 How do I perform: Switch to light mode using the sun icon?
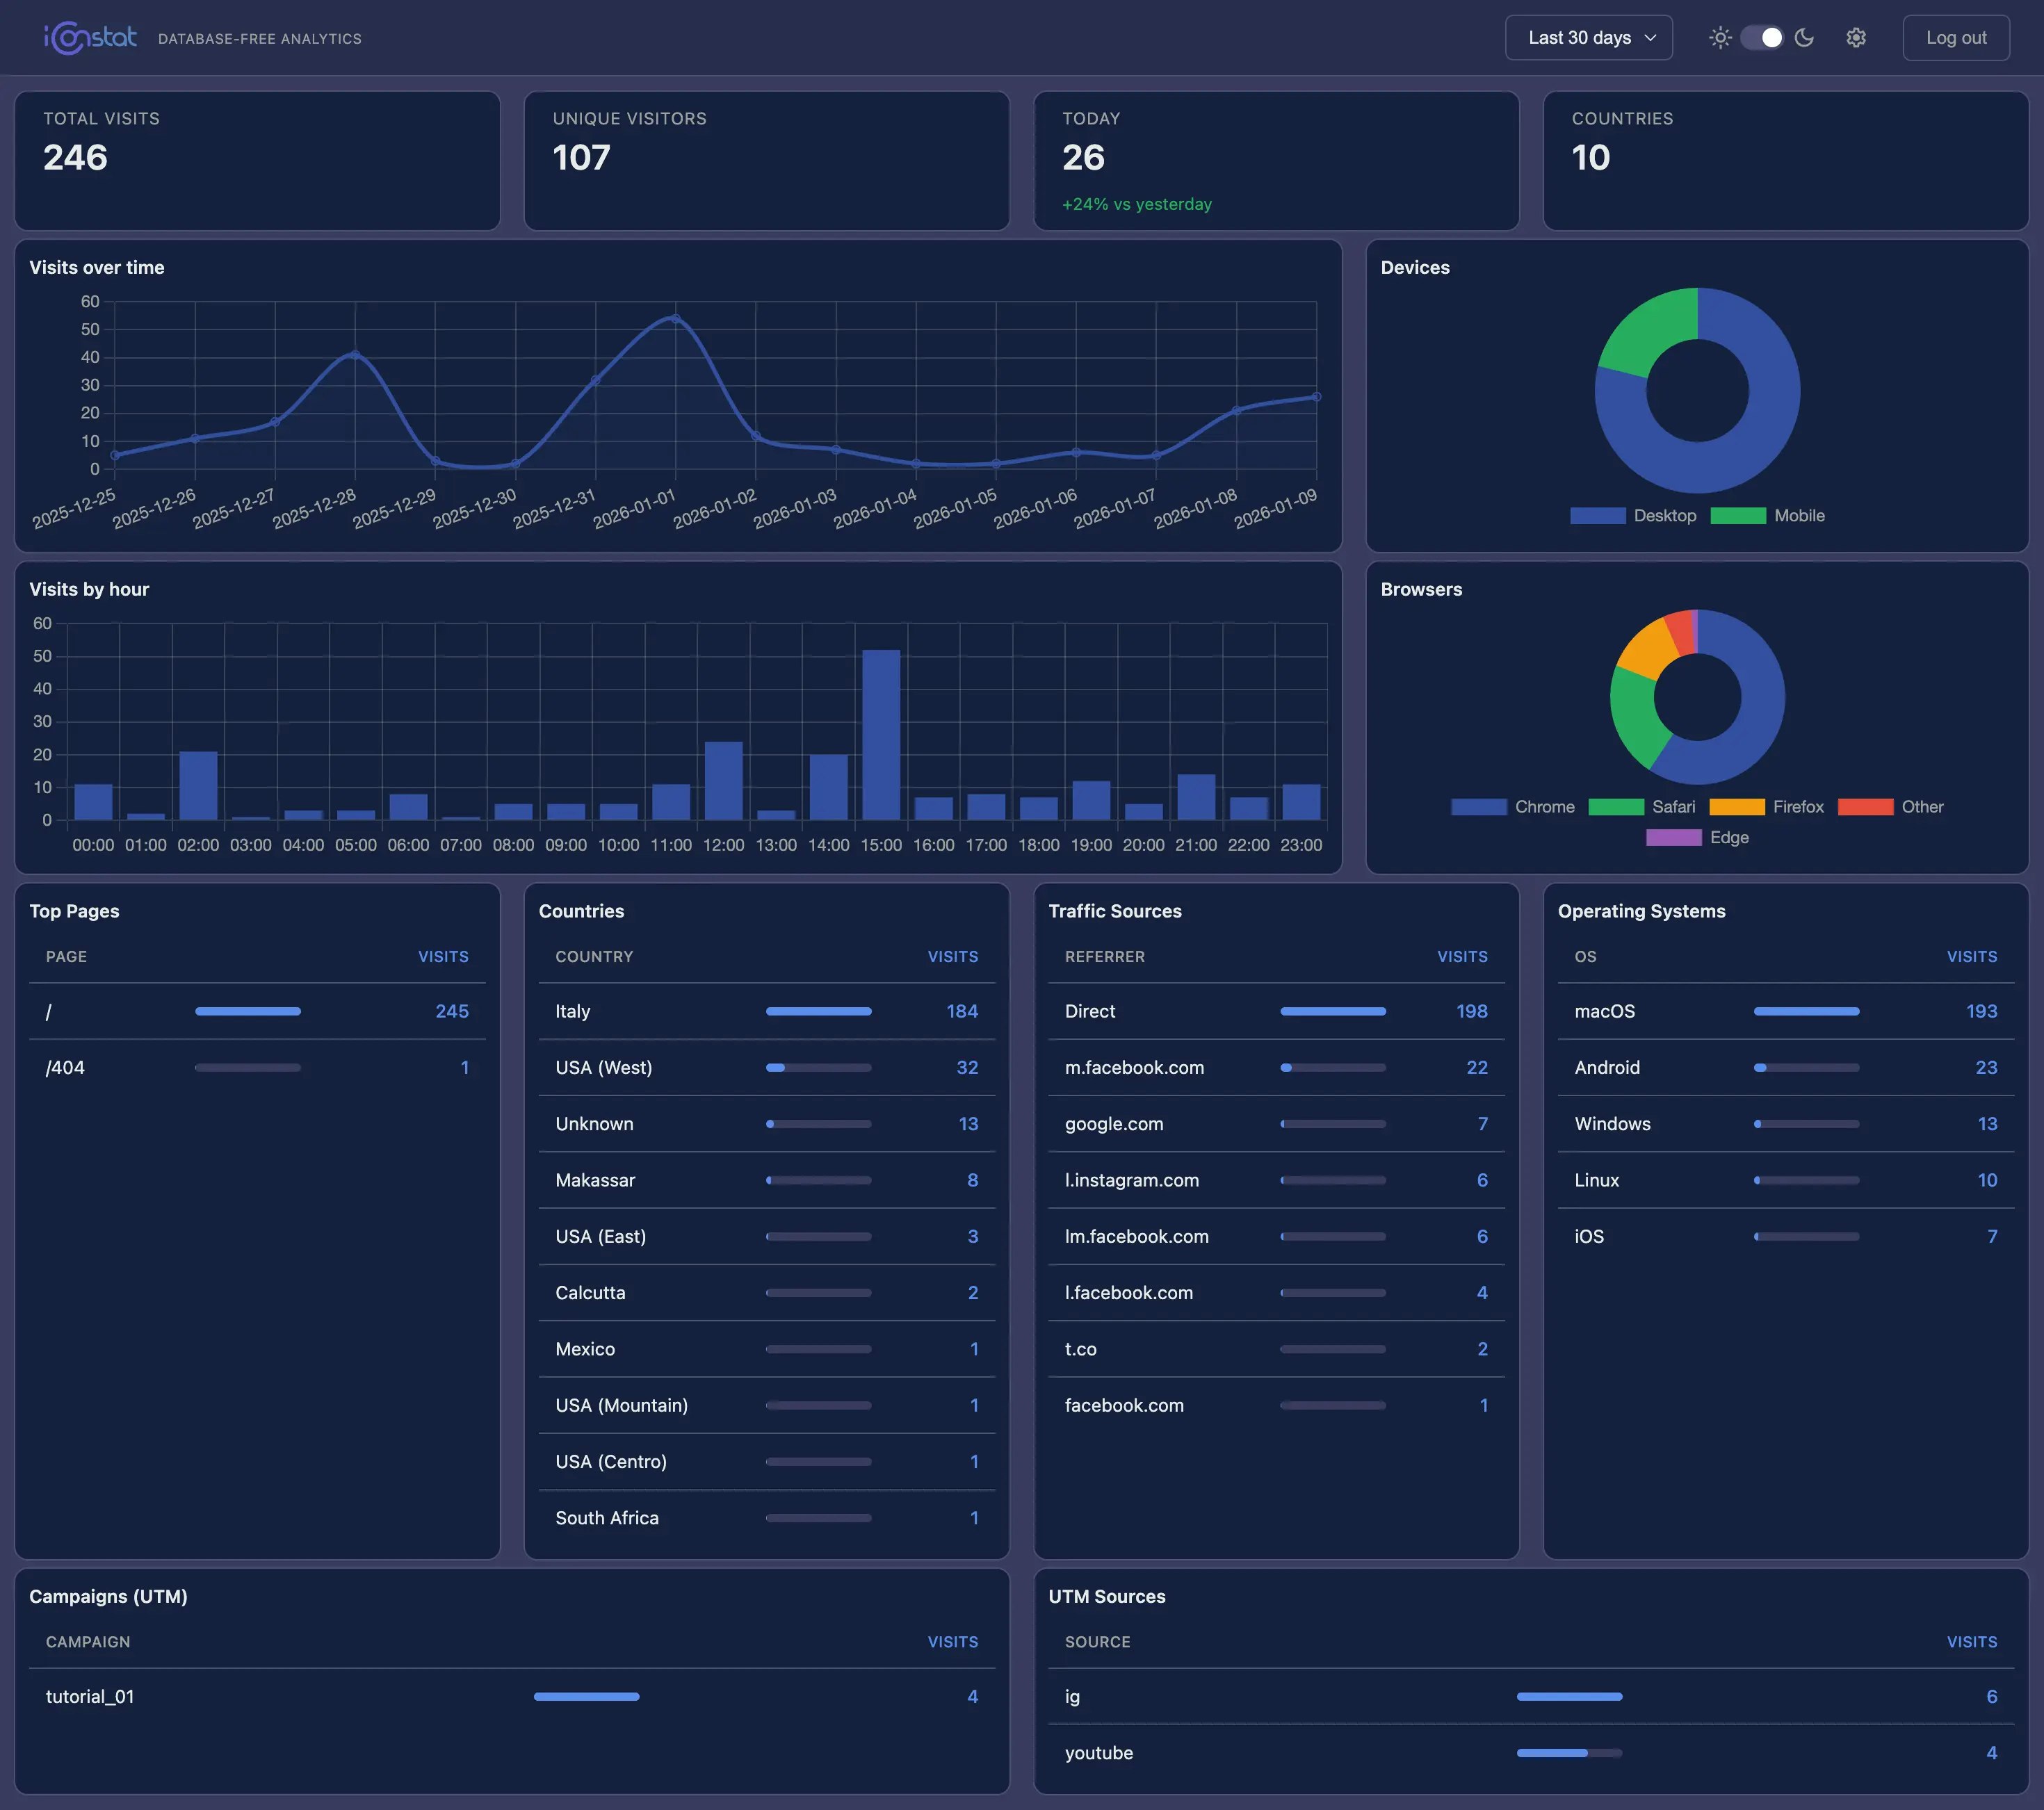[x=1721, y=37]
